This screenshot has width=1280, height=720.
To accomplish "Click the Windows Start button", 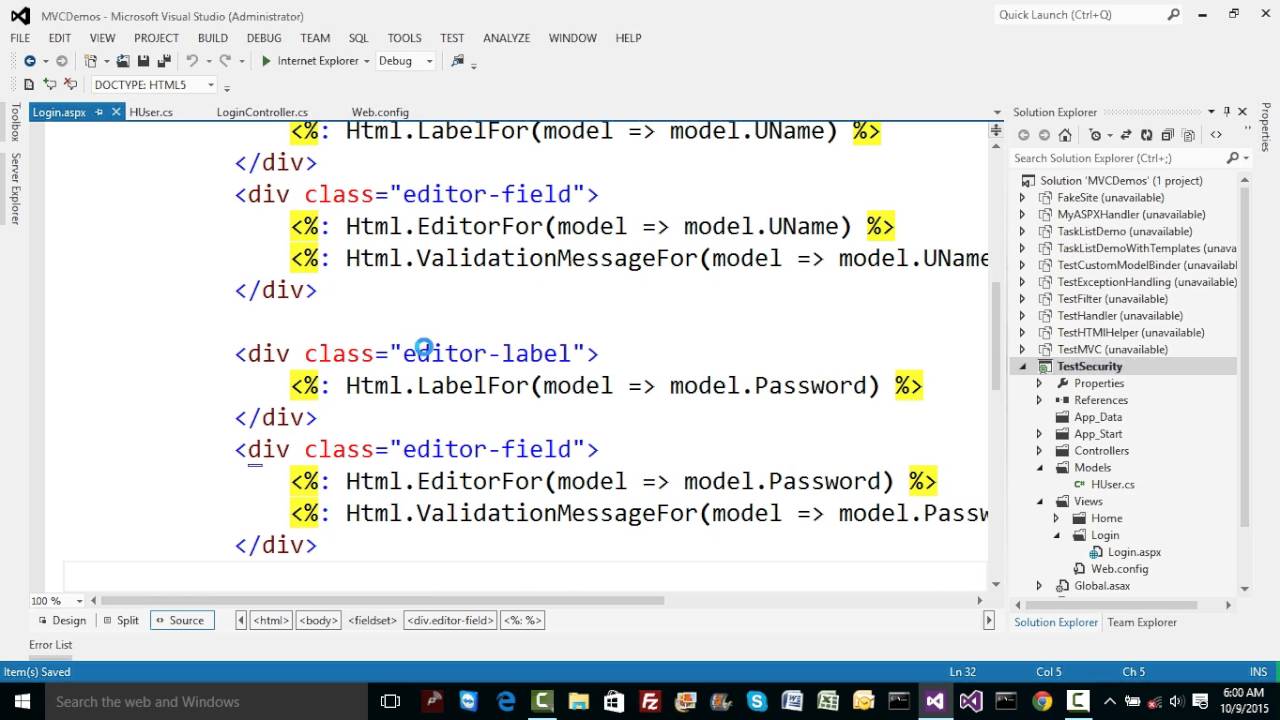I will click(x=21, y=701).
